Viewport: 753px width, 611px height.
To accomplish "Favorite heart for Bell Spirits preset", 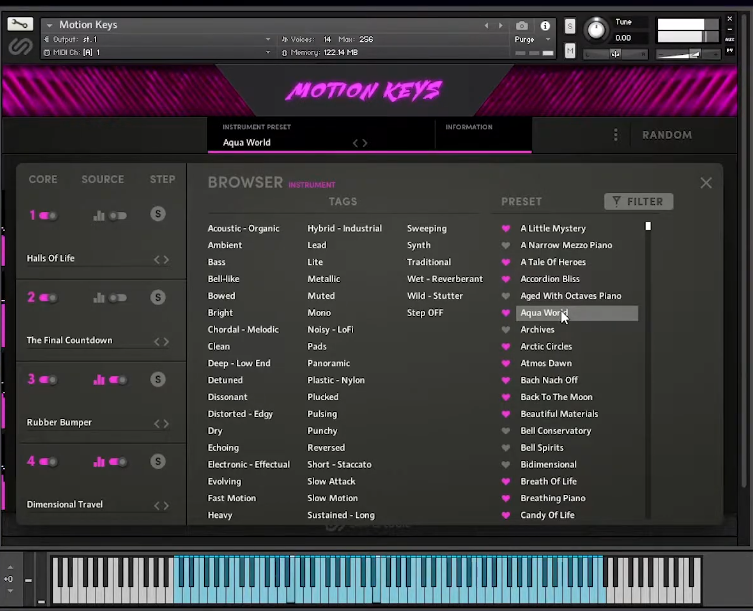I will [506, 448].
